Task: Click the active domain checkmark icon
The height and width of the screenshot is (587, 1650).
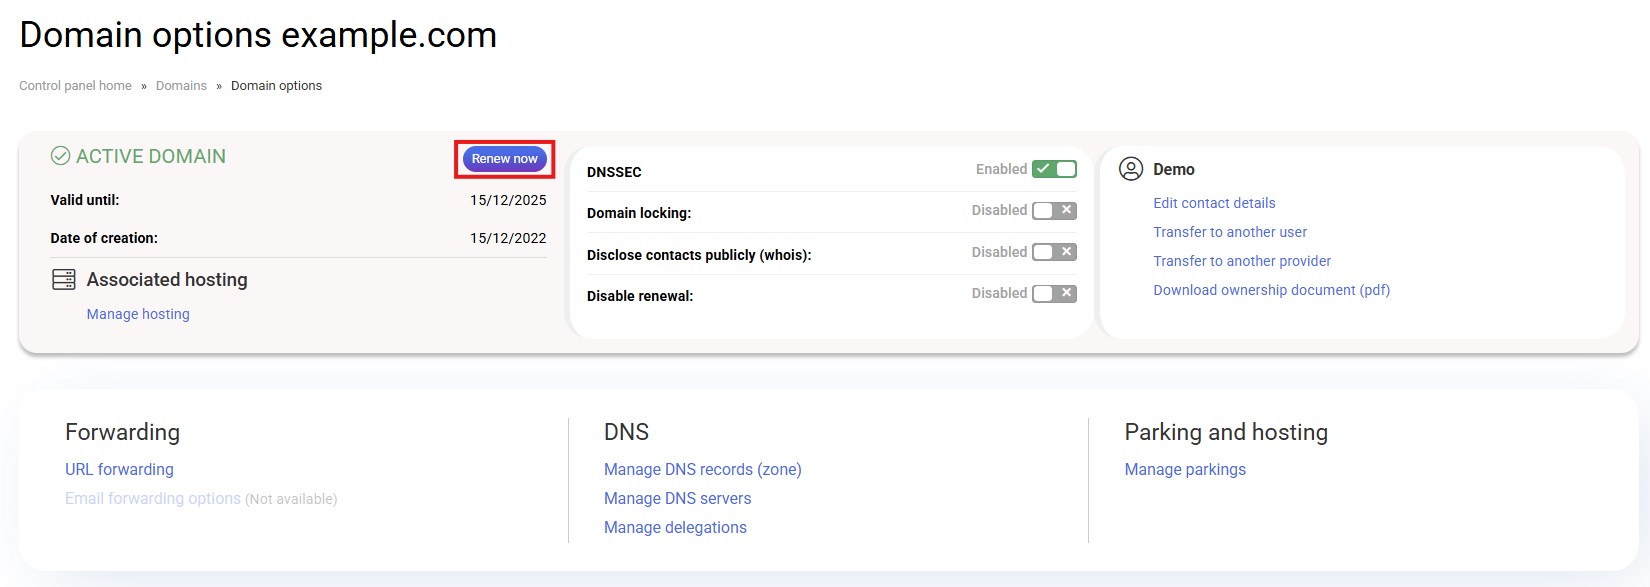Action: 61,156
